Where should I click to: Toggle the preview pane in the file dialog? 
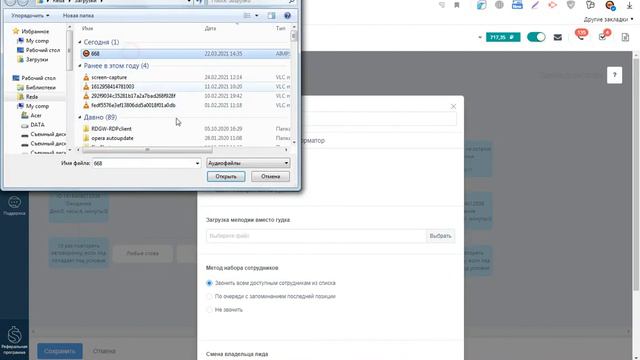click(271, 16)
